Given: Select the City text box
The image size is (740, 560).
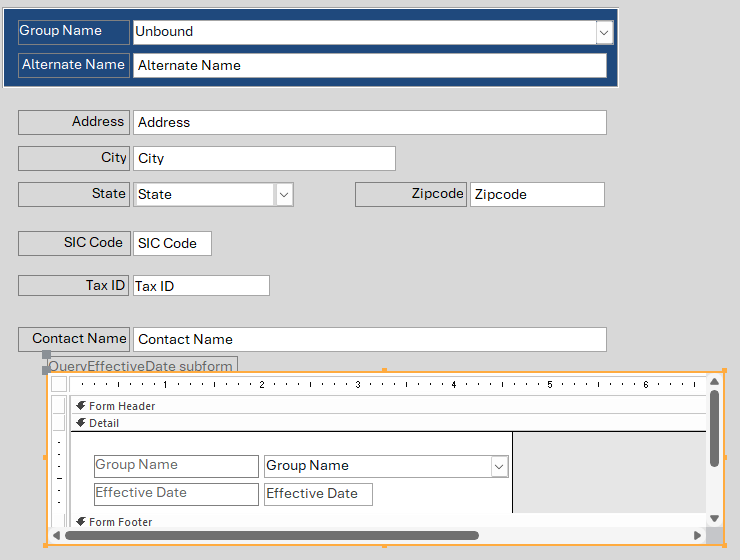Looking at the screenshot, I should pos(264,159).
